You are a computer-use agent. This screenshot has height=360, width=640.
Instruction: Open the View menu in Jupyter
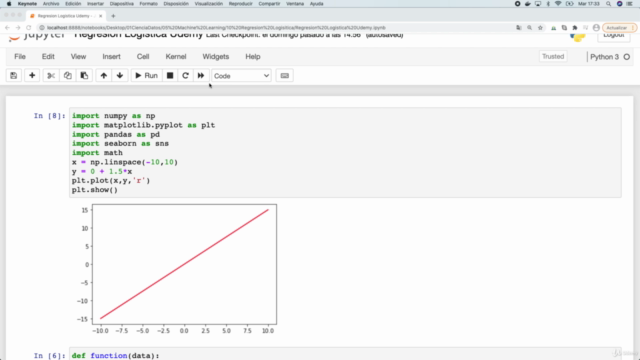(78, 57)
